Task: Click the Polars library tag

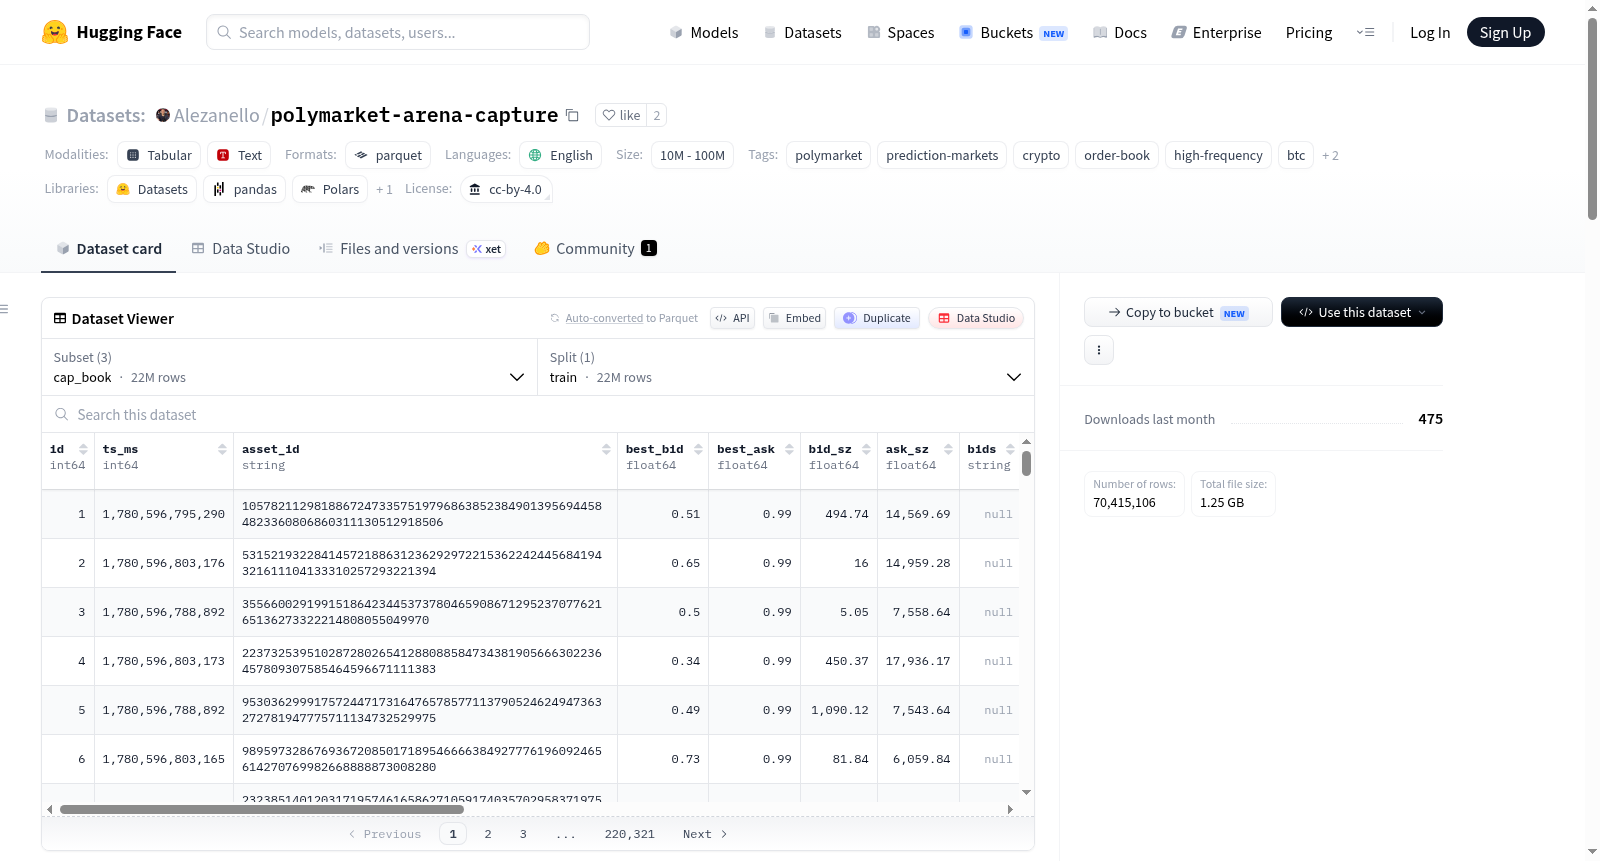Action: pos(330,189)
